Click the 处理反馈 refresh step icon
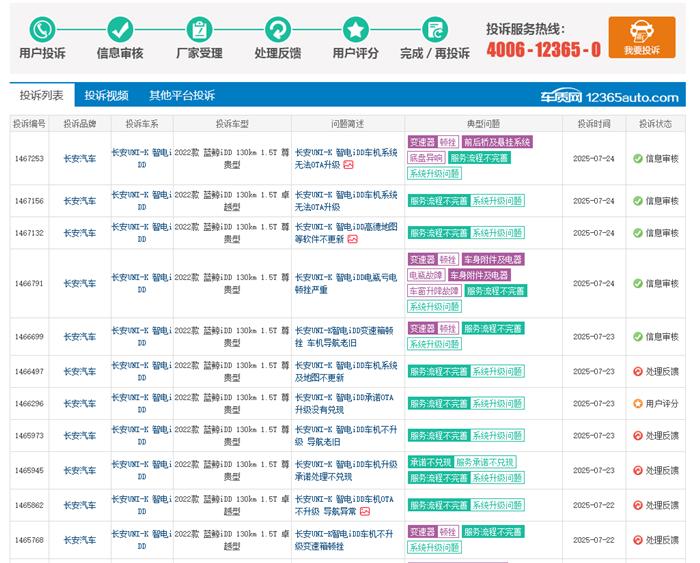Viewport: 700px width, 563px height. click(x=278, y=29)
